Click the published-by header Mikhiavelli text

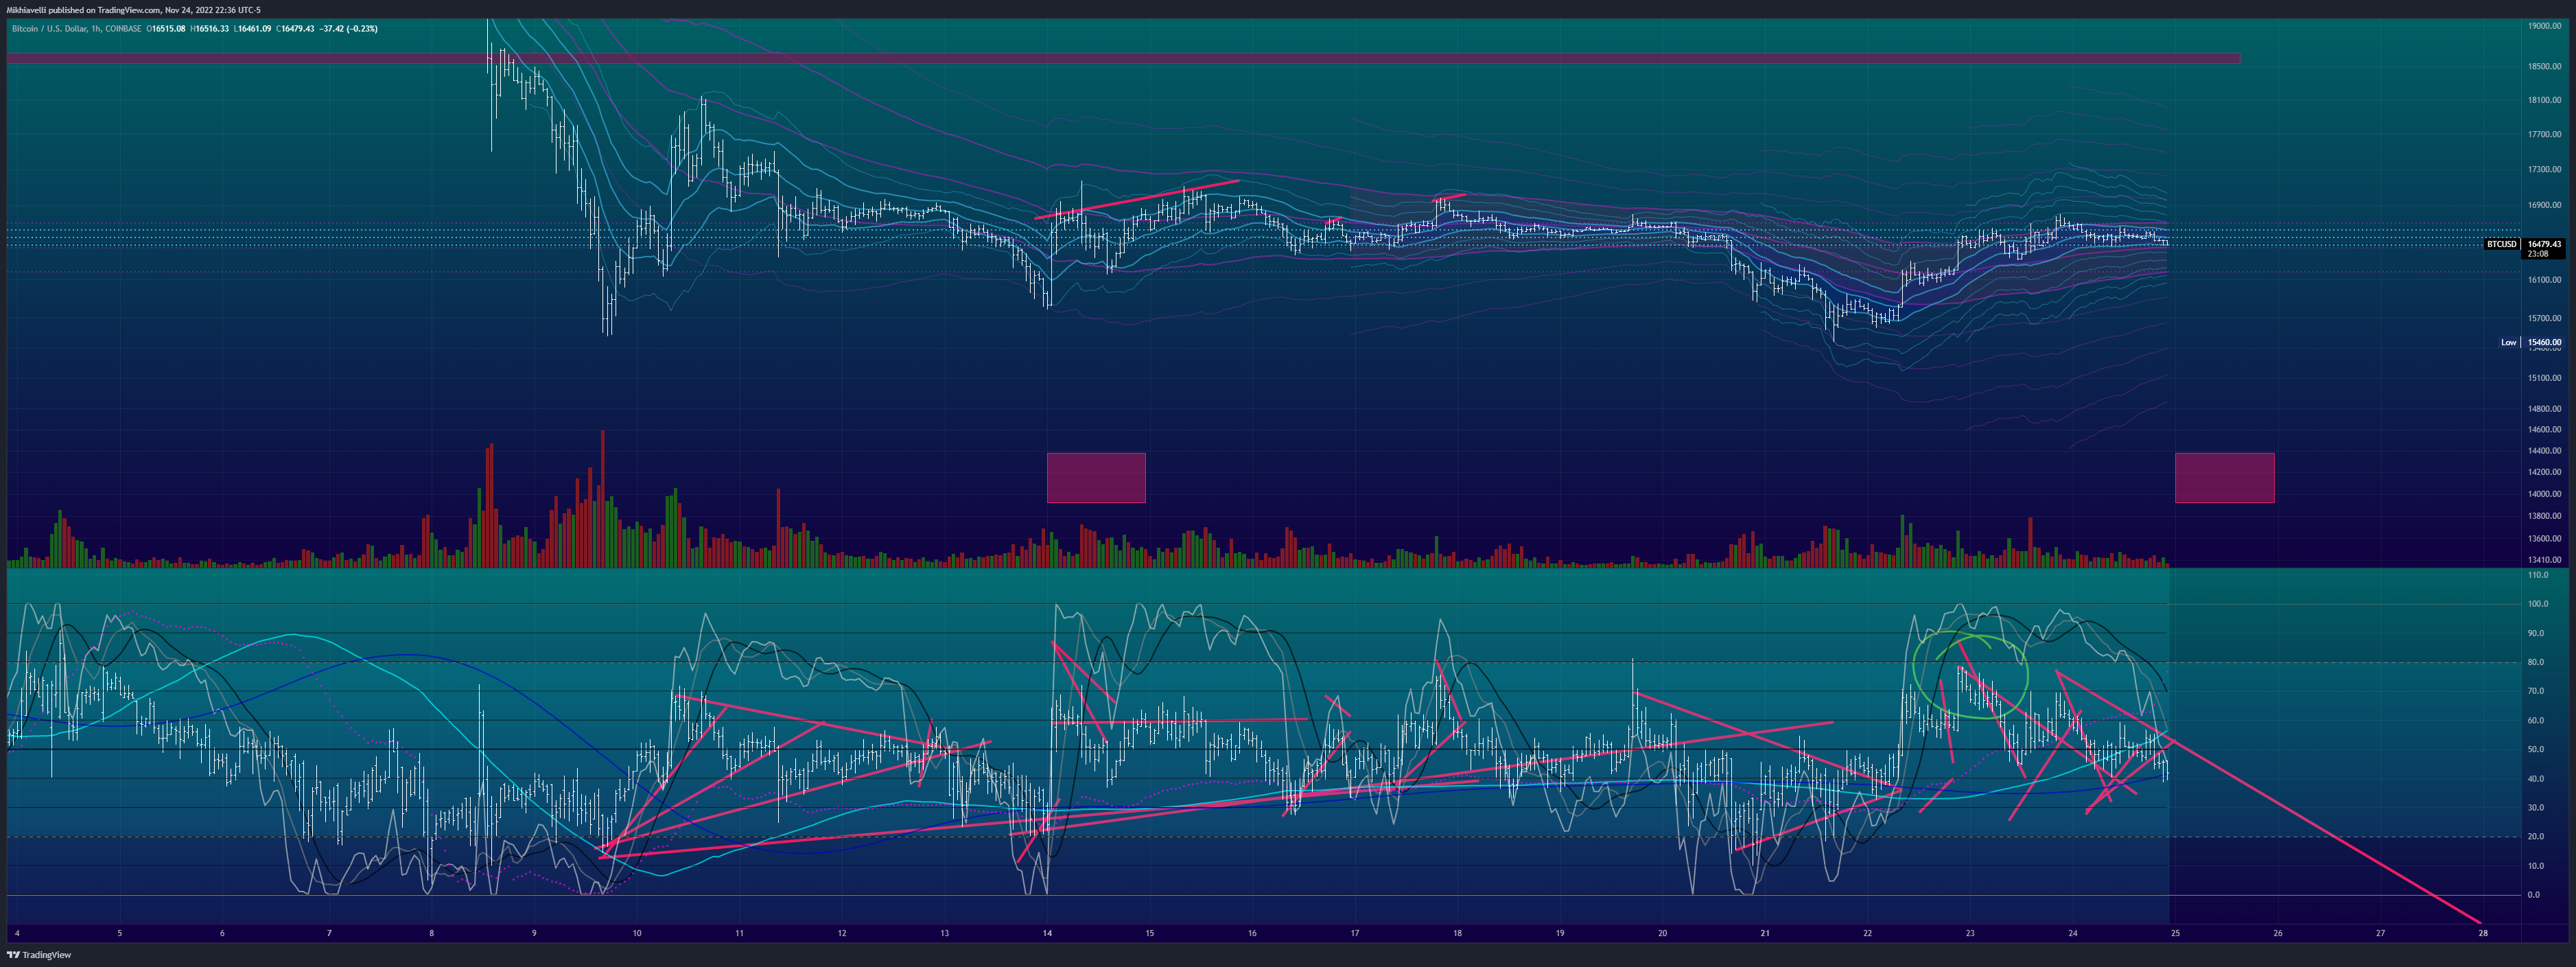click(27, 10)
